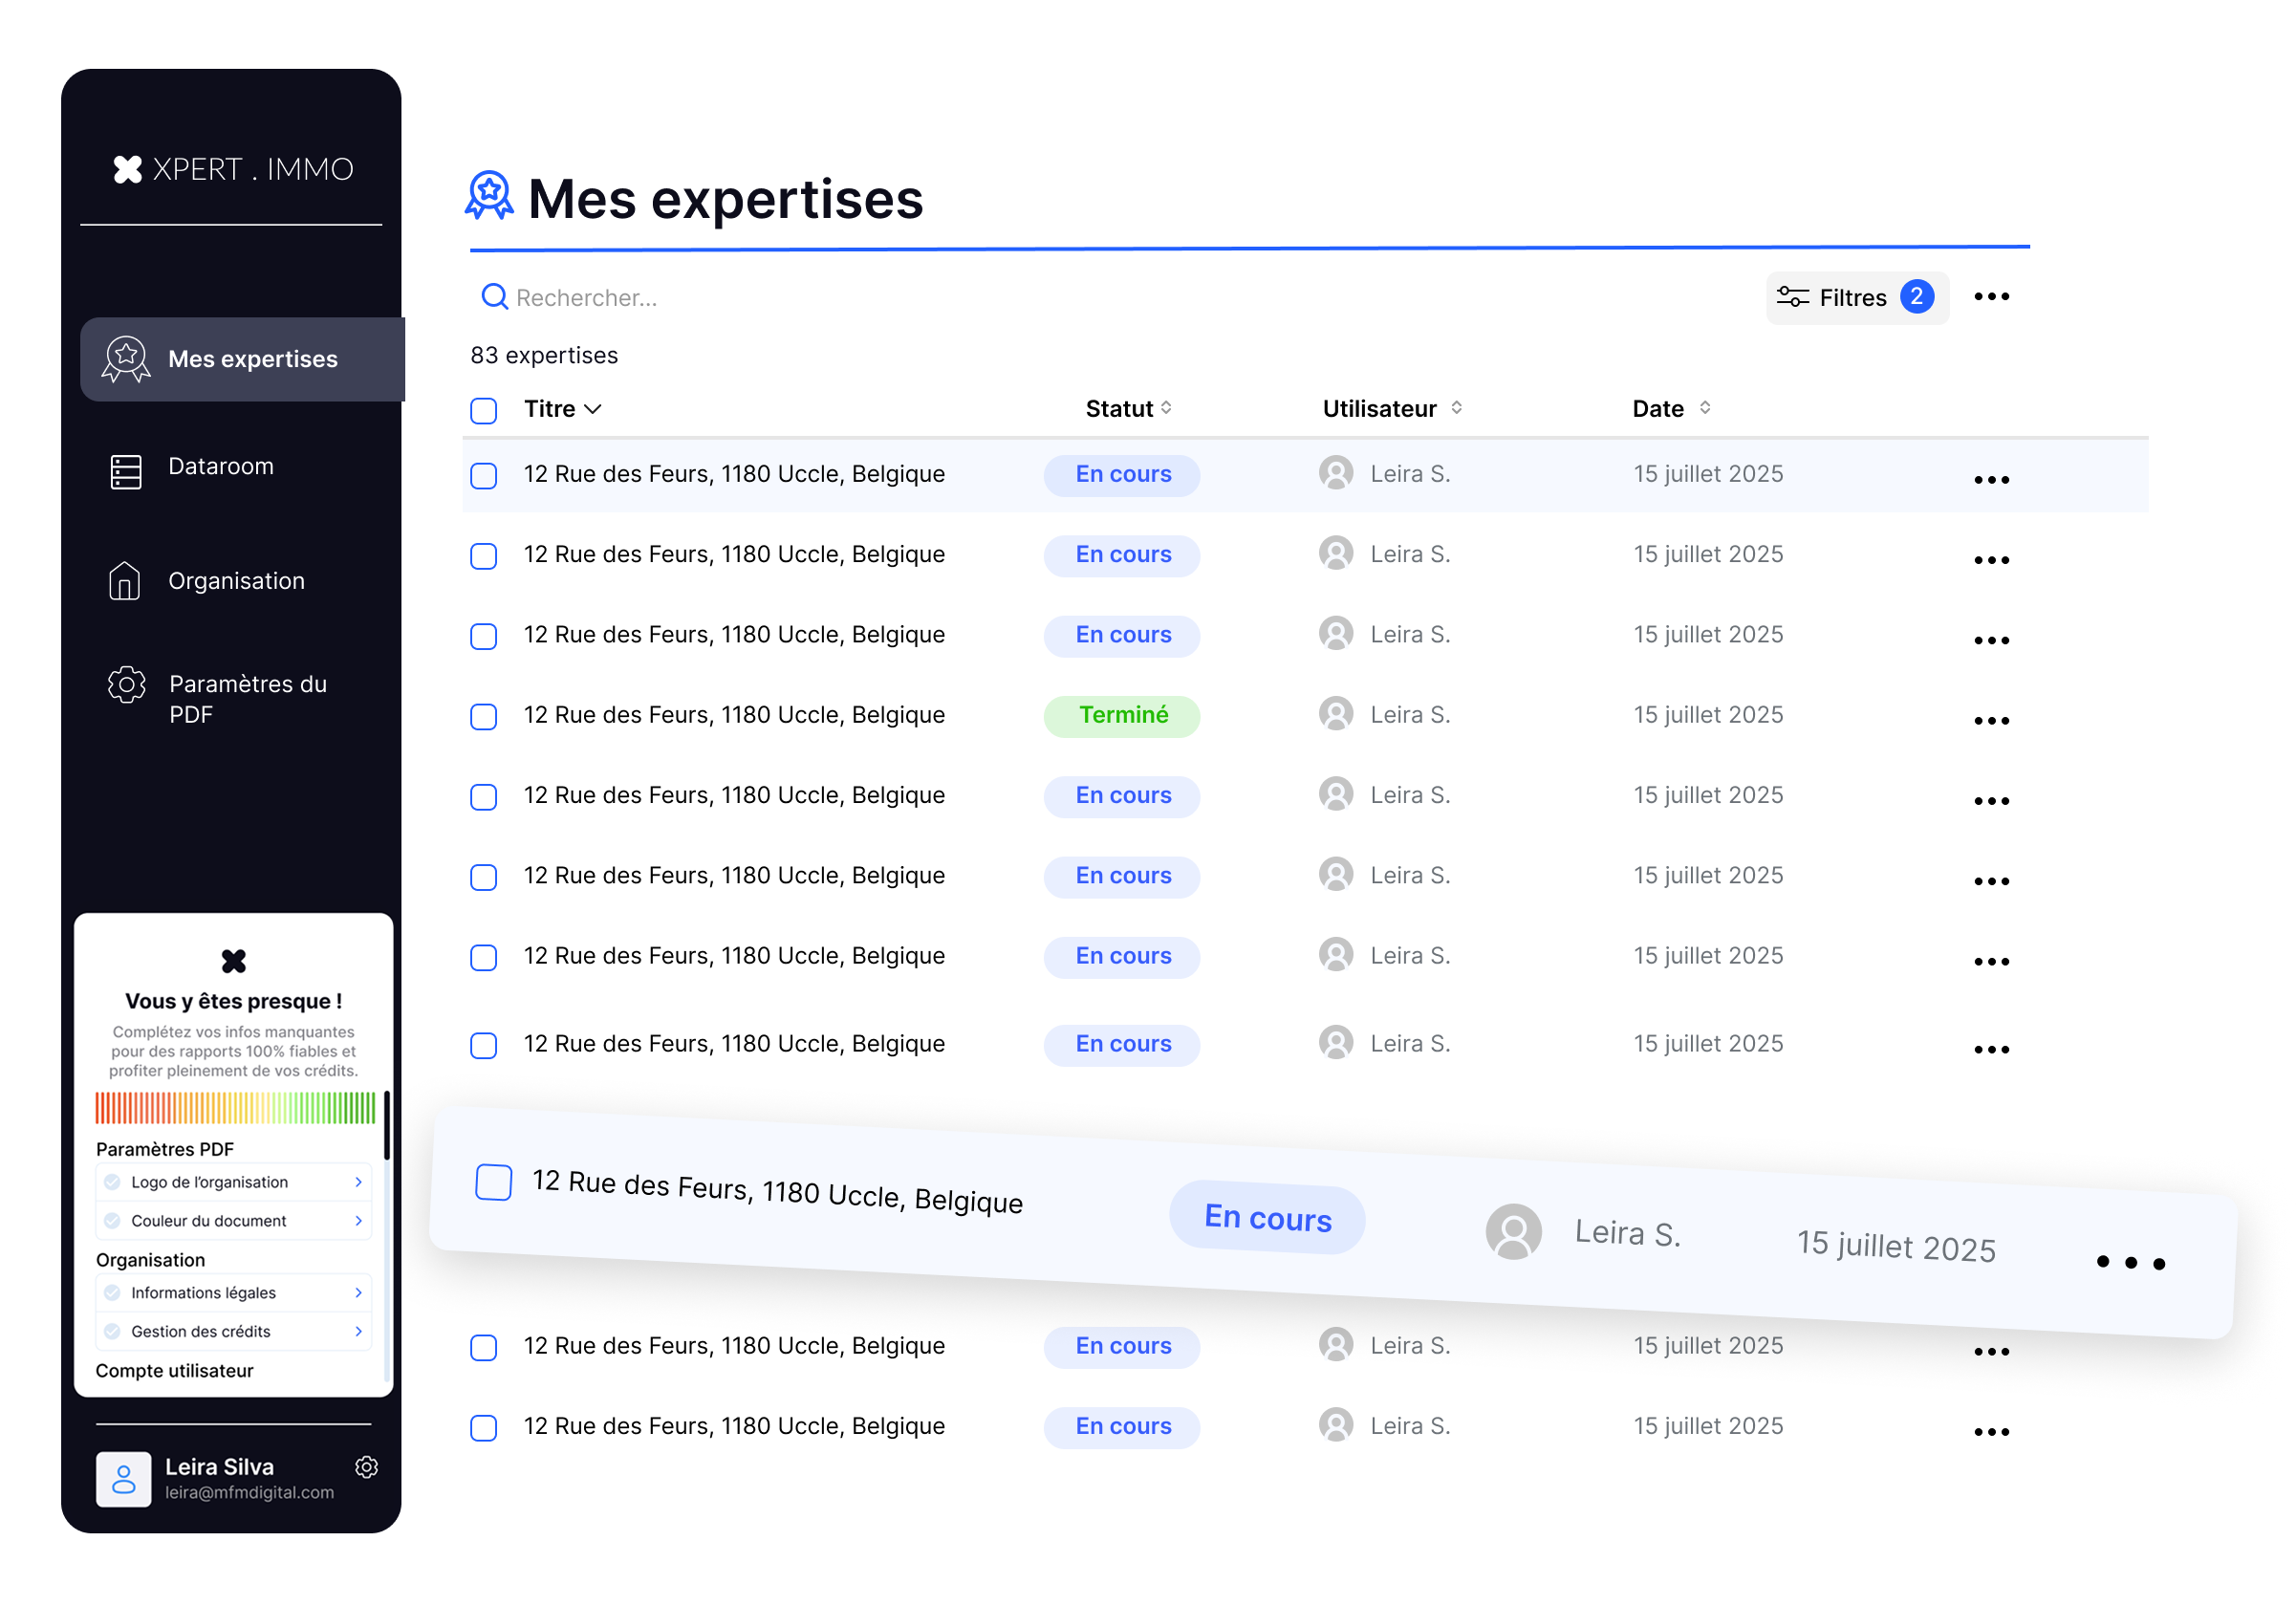Click the search magnifier icon
Viewport: 2296px width, 1606px height.
tap(494, 297)
